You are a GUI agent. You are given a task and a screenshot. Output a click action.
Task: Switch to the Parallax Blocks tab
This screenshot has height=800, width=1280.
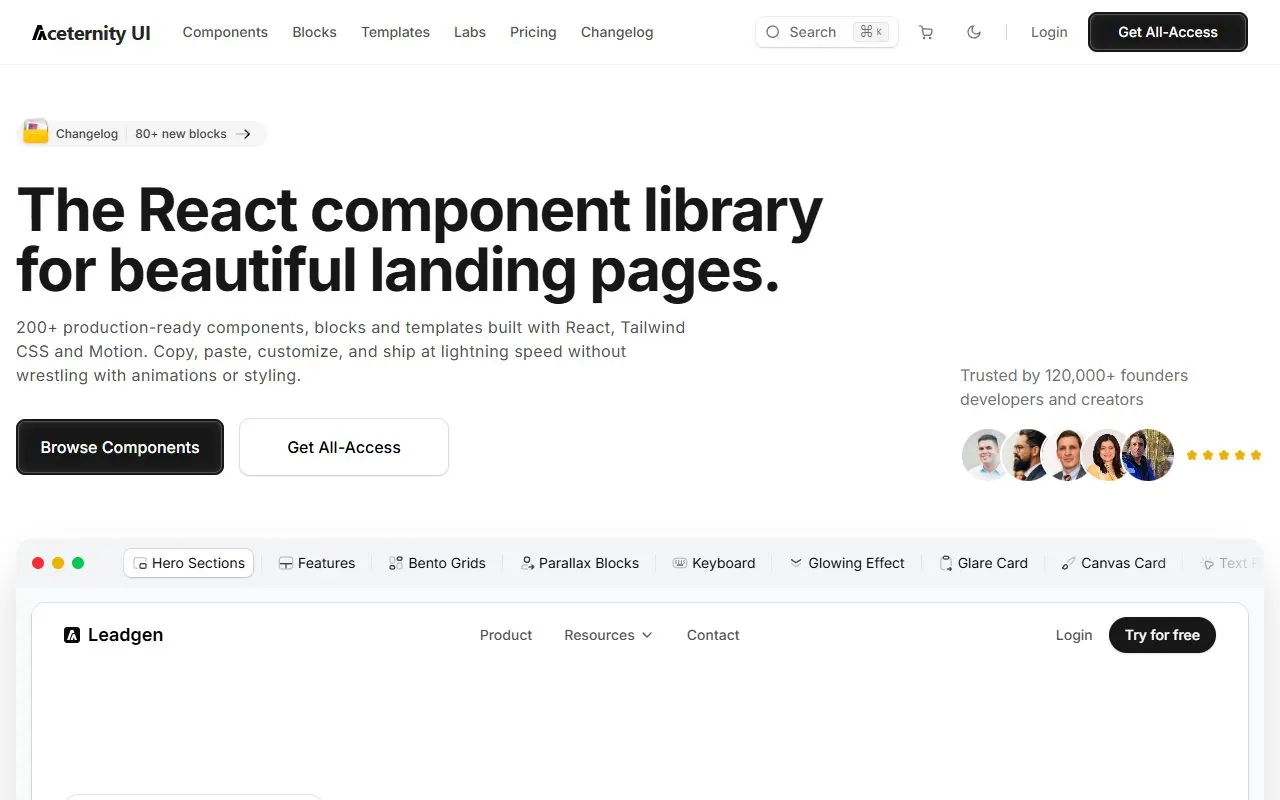coord(580,563)
